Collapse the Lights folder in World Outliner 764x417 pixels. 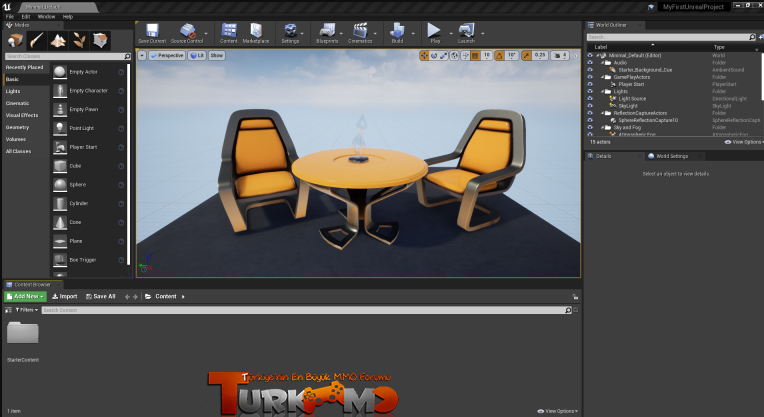pos(602,92)
